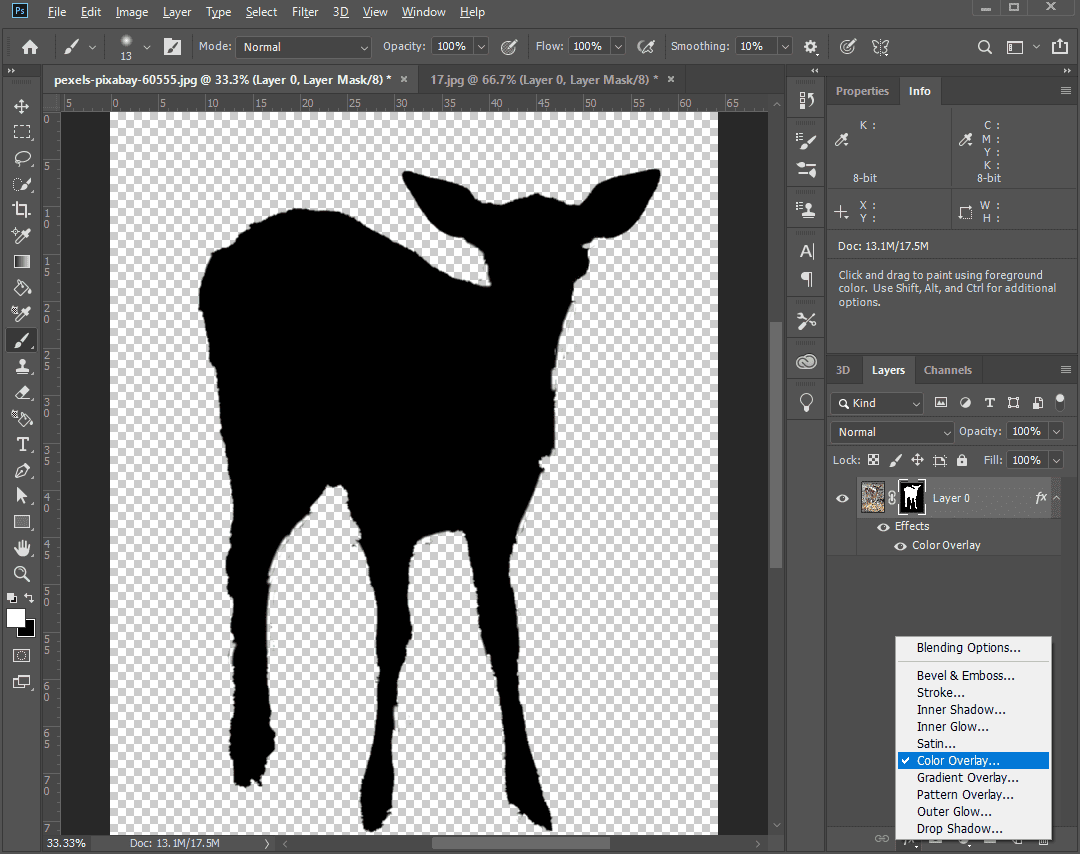This screenshot has width=1080, height=854.
Task: Toggle visibility of Layer 0
Action: pyautogui.click(x=842, y=498)
